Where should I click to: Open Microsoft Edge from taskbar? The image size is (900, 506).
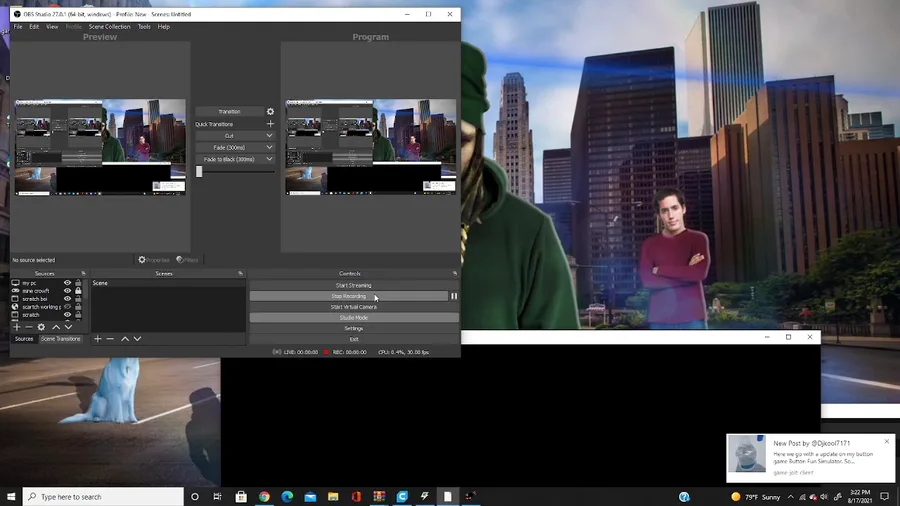287,497
